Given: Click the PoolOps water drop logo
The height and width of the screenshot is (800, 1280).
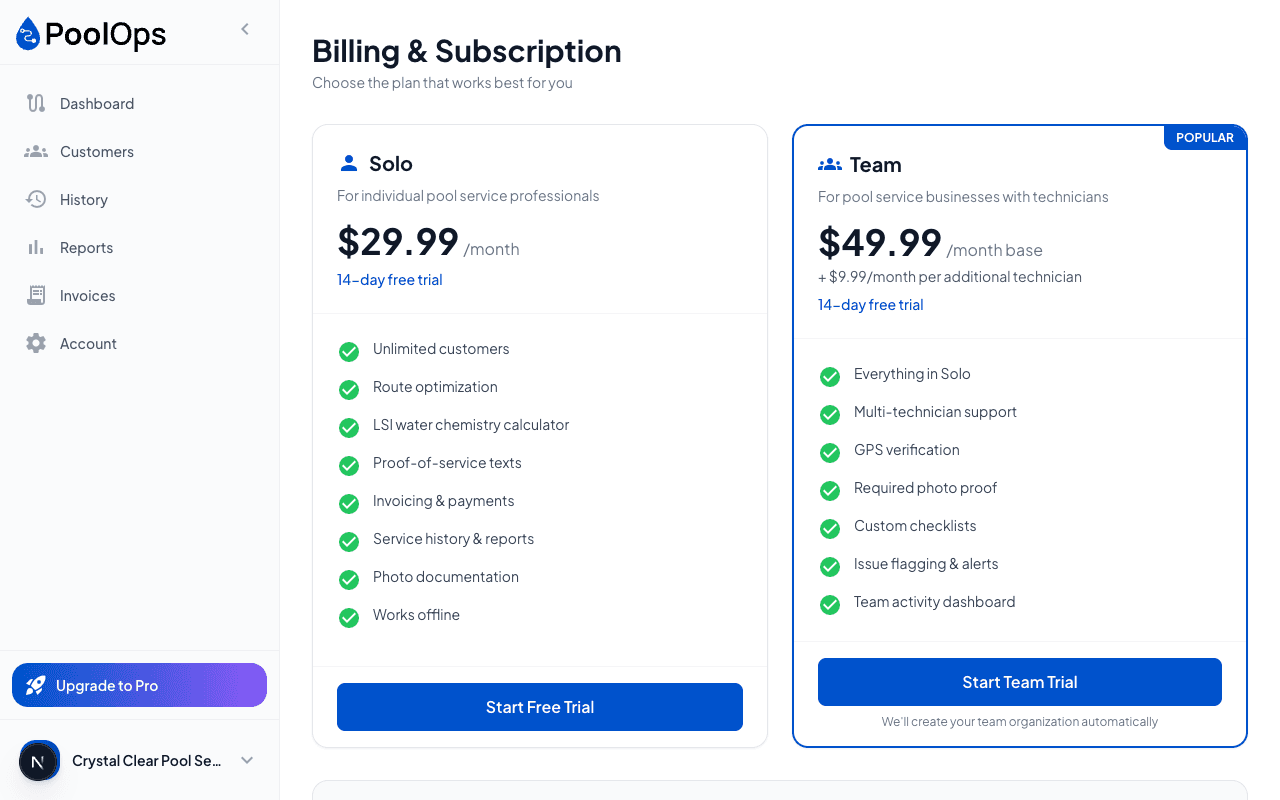Looking at the screenshot, I should [27, 33].
